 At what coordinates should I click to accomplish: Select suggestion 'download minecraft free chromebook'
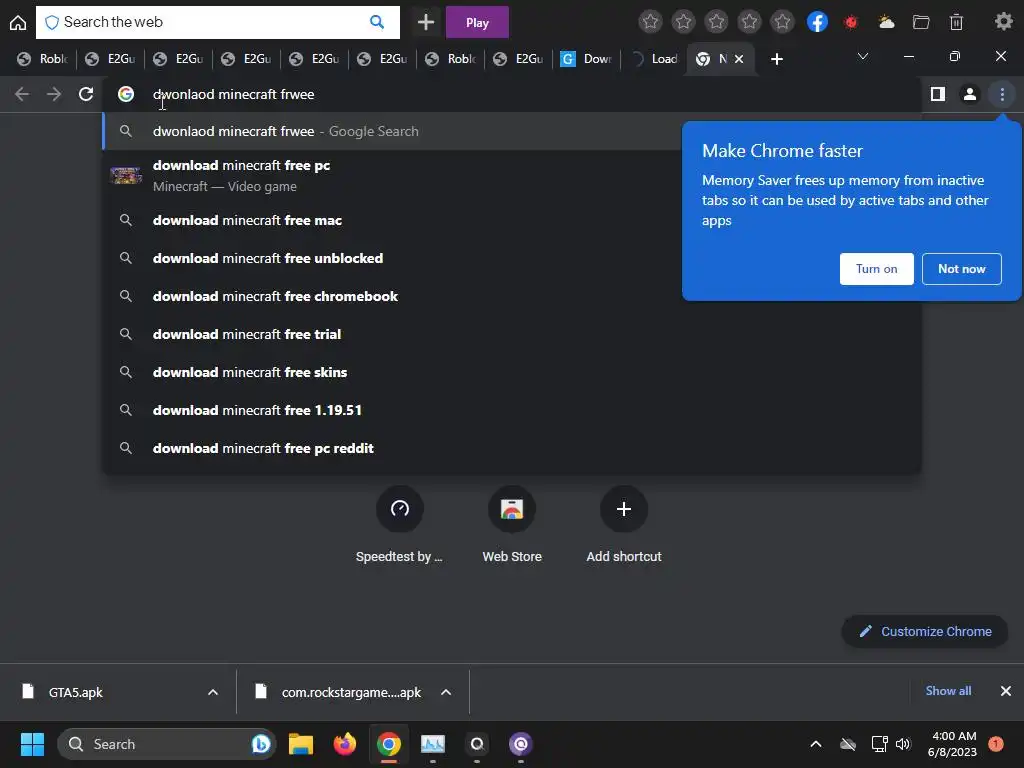click(x=392, y=296)
